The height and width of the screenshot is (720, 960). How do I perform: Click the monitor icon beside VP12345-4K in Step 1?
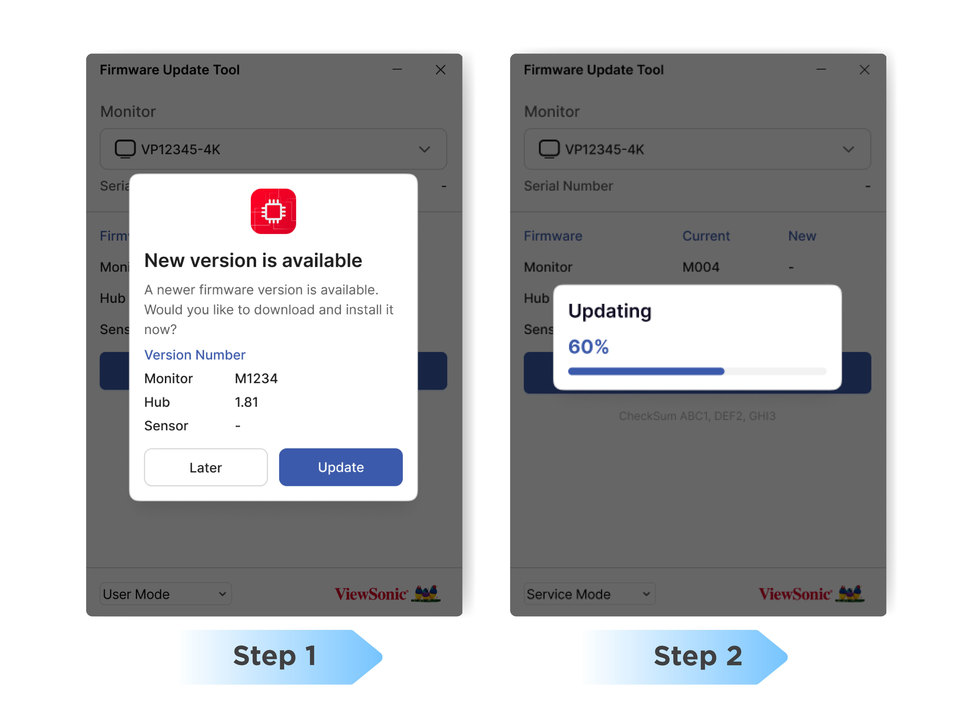pos(125,149)
